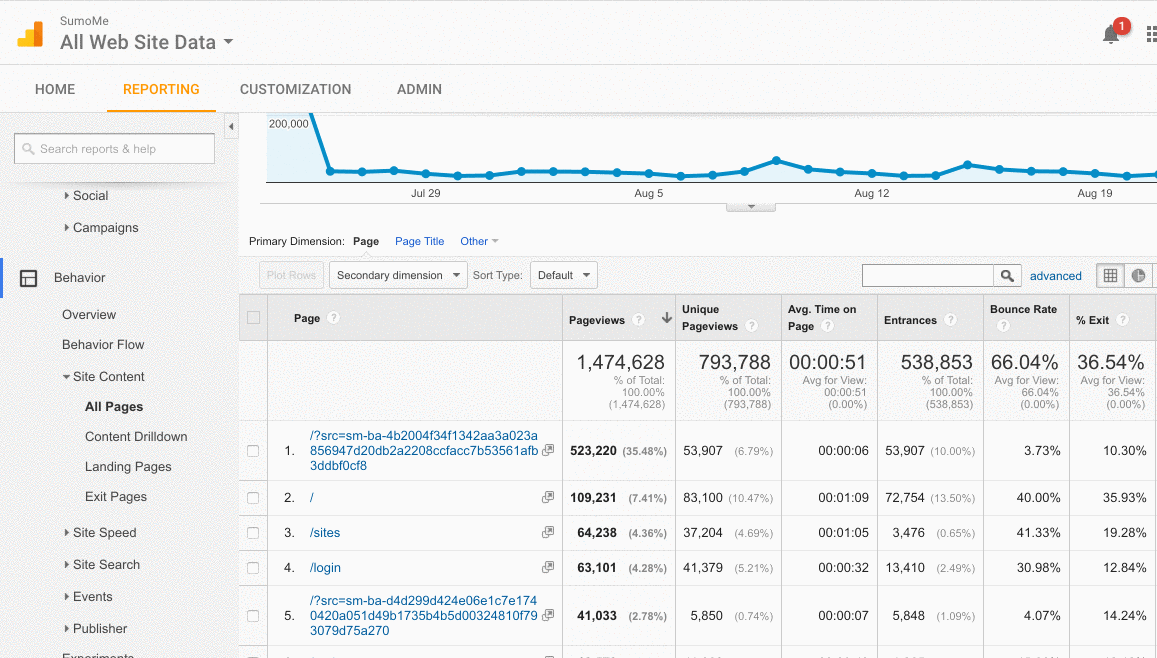Check the box for the /login row
Screen dimensions: 1157x658
[x=253, y=567]
